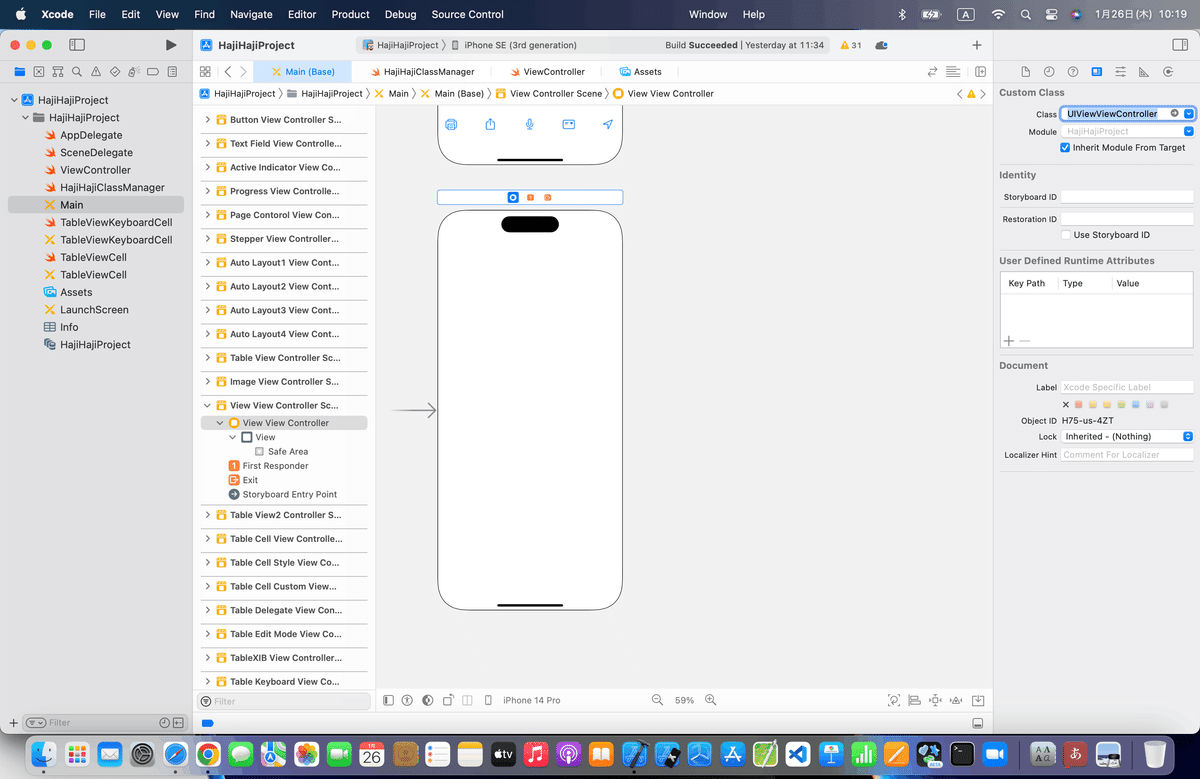This screenshot has height=779, width=1200.
Task: Pick the red label color swatch
Action: point(1079,404)
